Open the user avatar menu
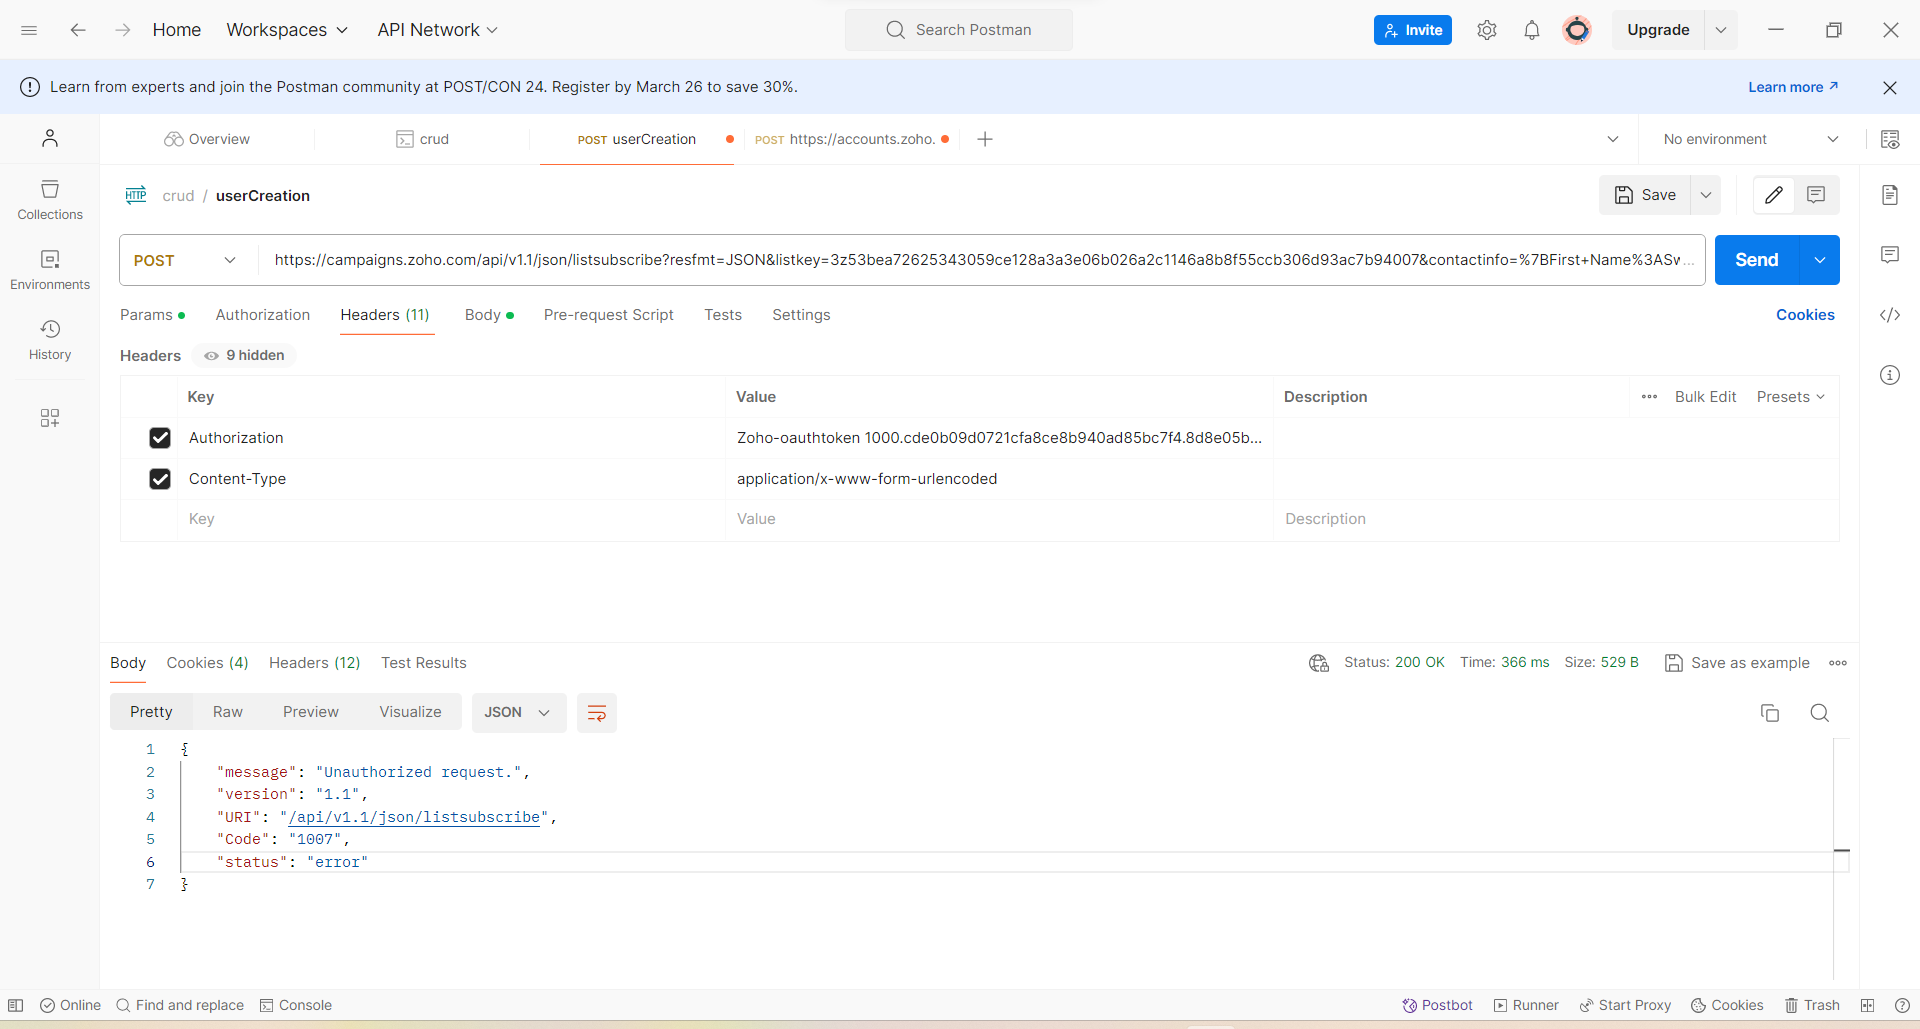 [x=1577, y=30]
